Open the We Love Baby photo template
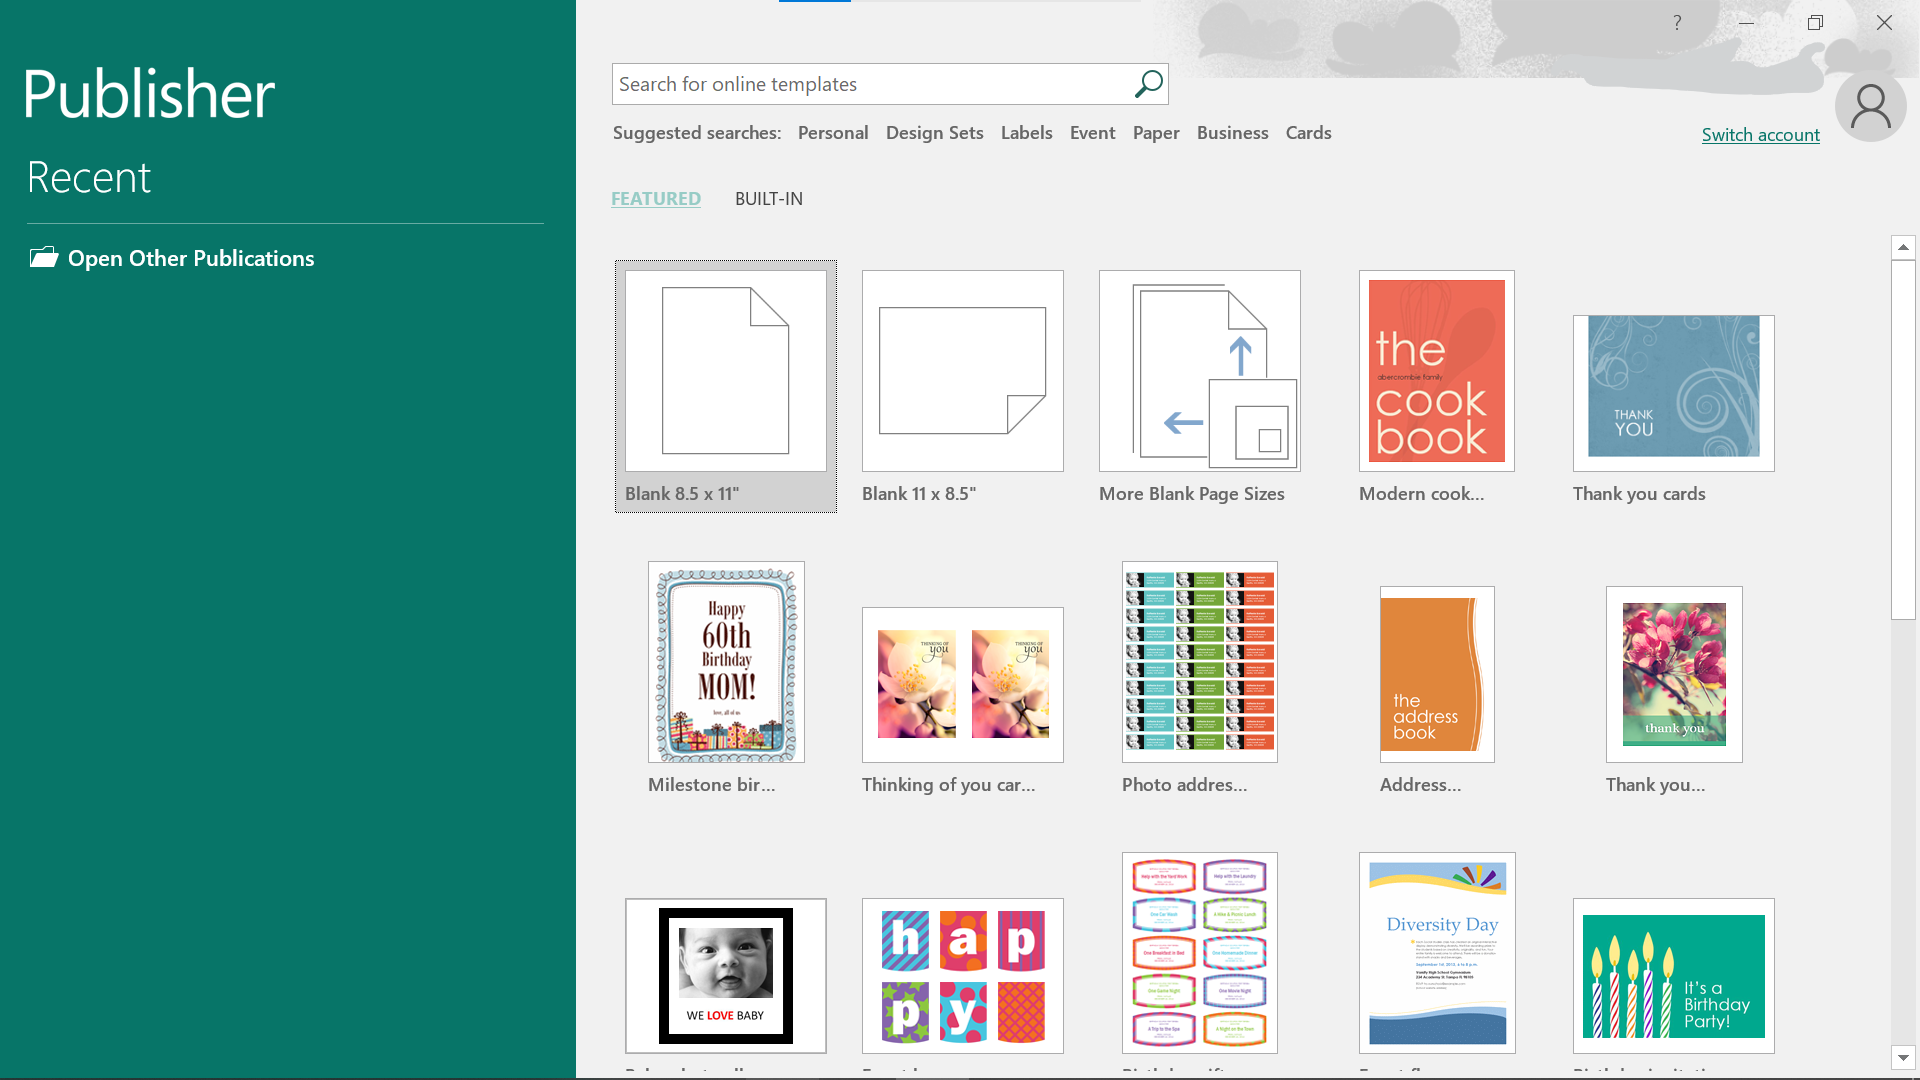 point(726,976)
